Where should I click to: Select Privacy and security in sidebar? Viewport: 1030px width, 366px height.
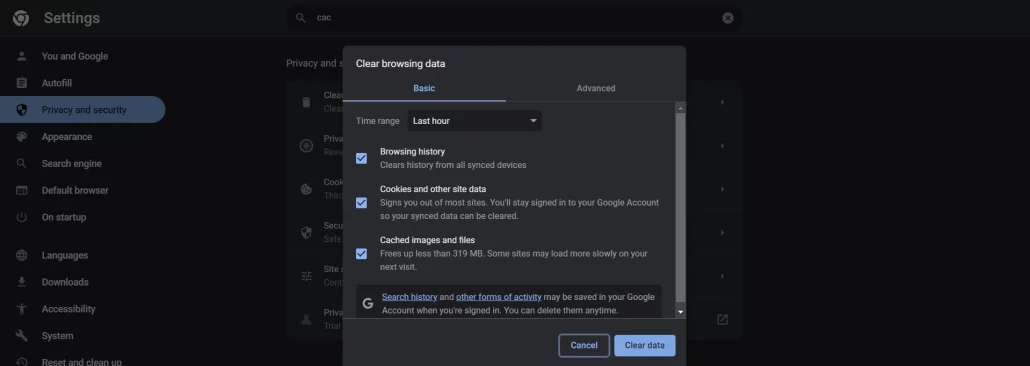click(x=83, y=110)
